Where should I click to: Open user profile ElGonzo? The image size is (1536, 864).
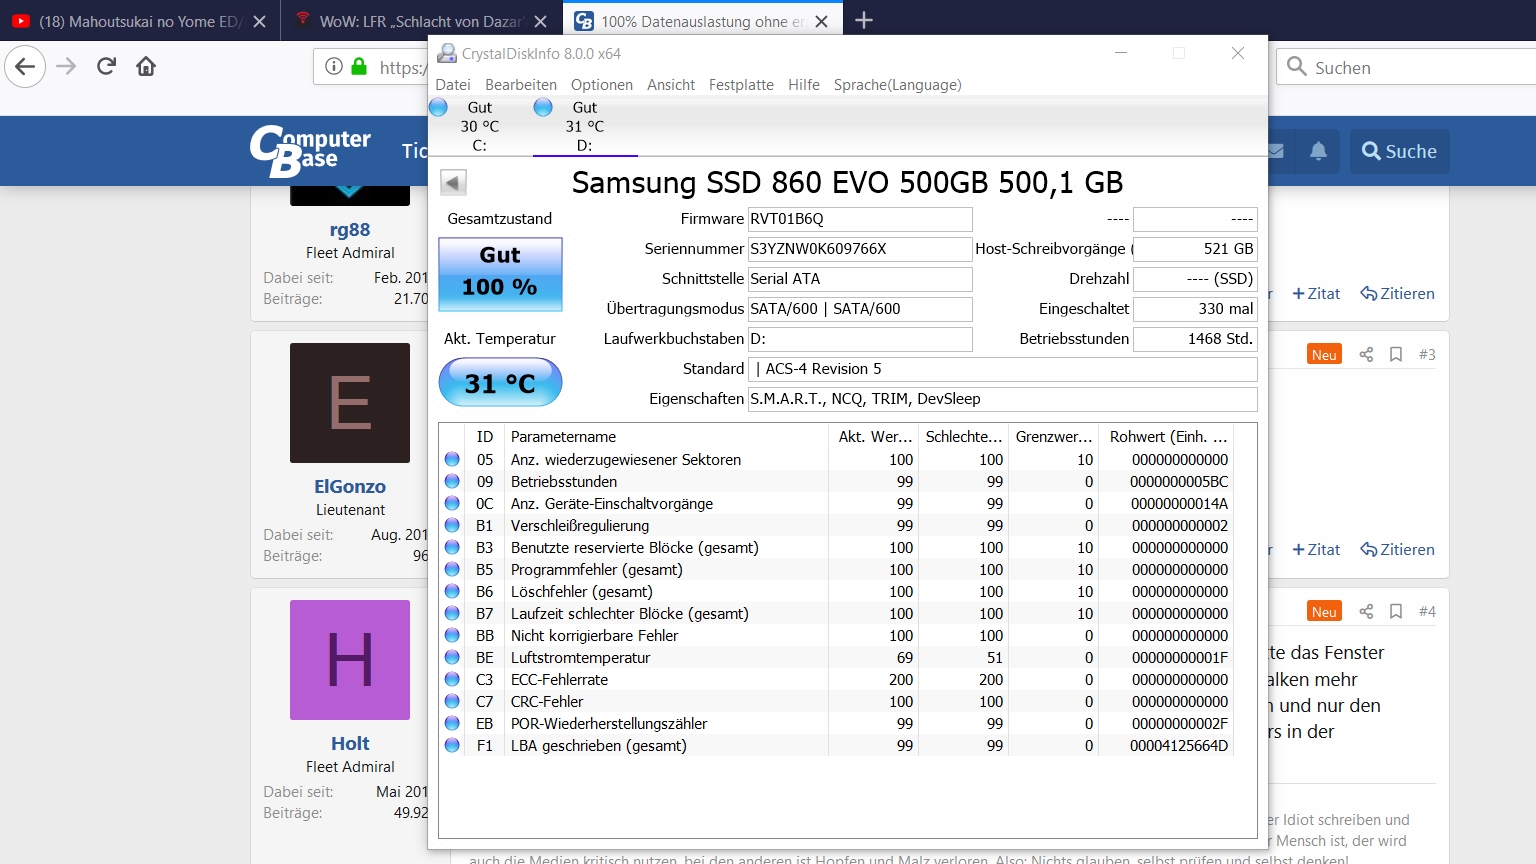[x=350, y=487]
